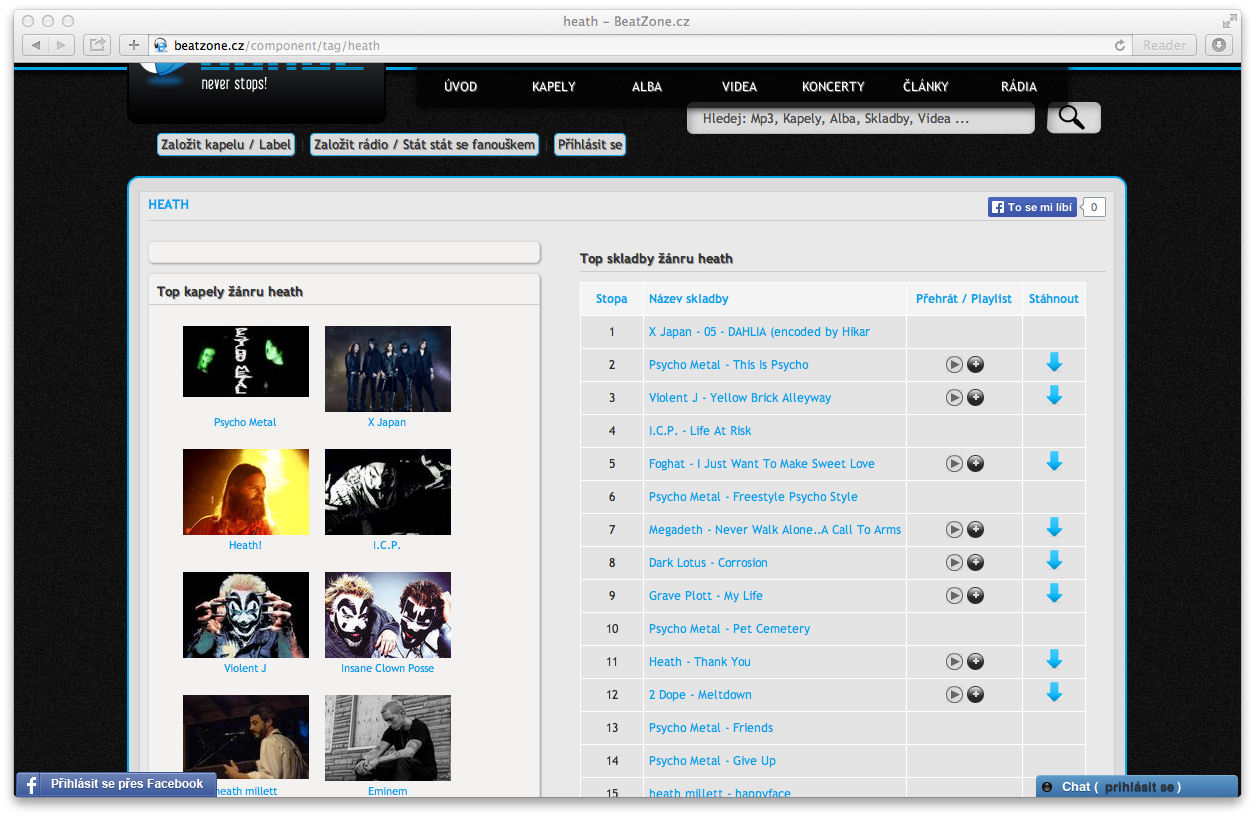Open the X Japan band thumbnail
This screenshot has width=1255, height=817.
(x=388, y=368)
